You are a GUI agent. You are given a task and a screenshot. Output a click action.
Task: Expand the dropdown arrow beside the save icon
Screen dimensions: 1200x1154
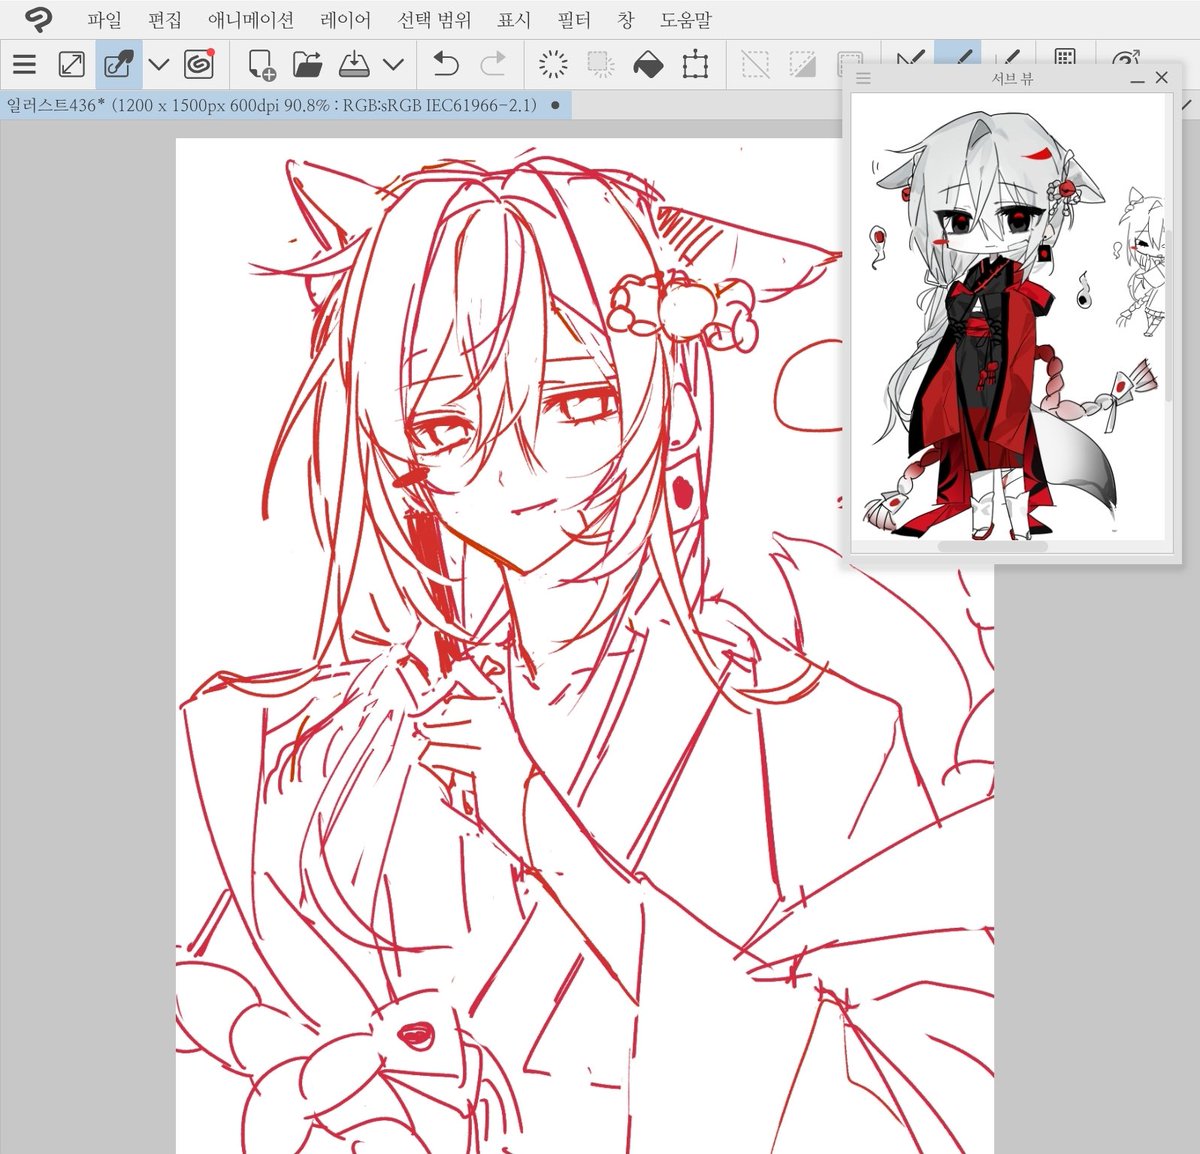[x=394, y=65]
